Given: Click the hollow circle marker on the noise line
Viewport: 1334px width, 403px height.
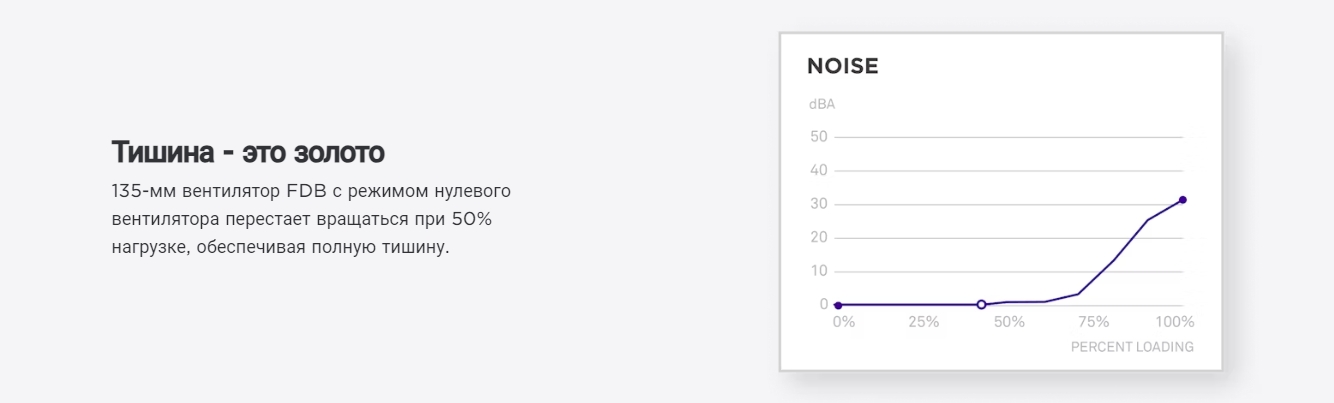Looking at the screenshot, I should click(981, 304).
